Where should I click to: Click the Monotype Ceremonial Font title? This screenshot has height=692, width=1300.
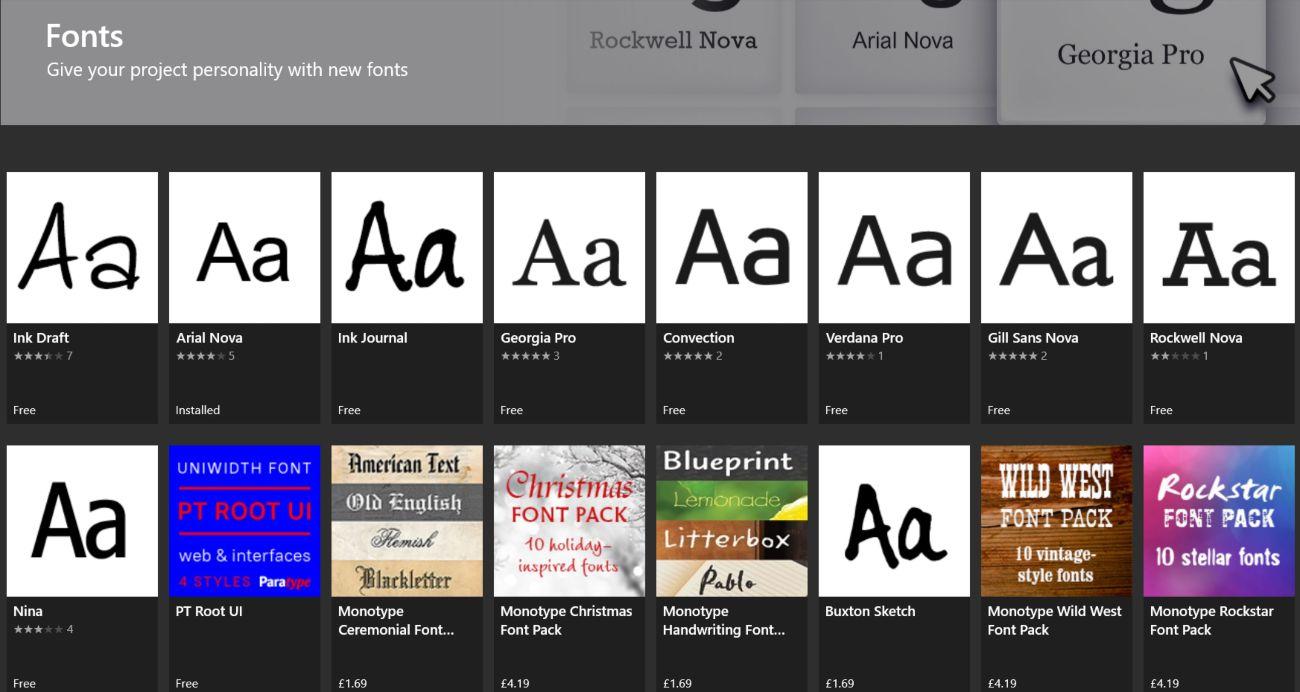point(396,621)
